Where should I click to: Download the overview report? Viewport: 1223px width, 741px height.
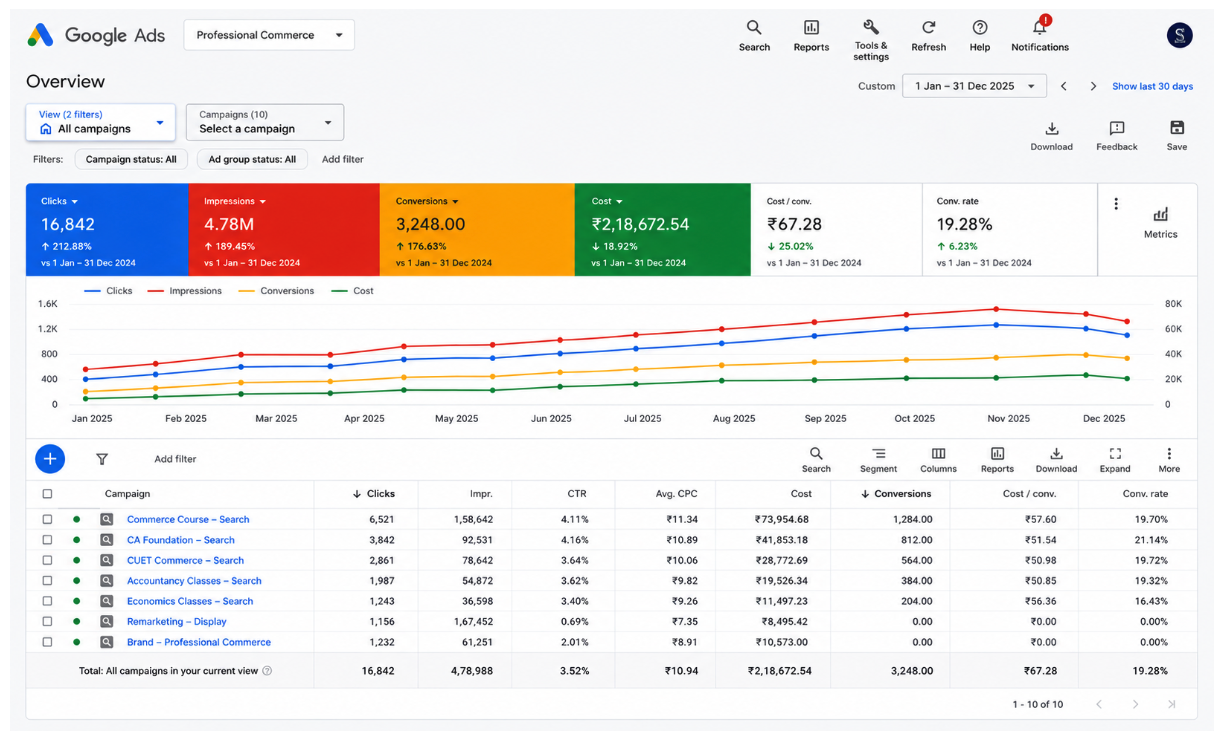coord(1051,136)
